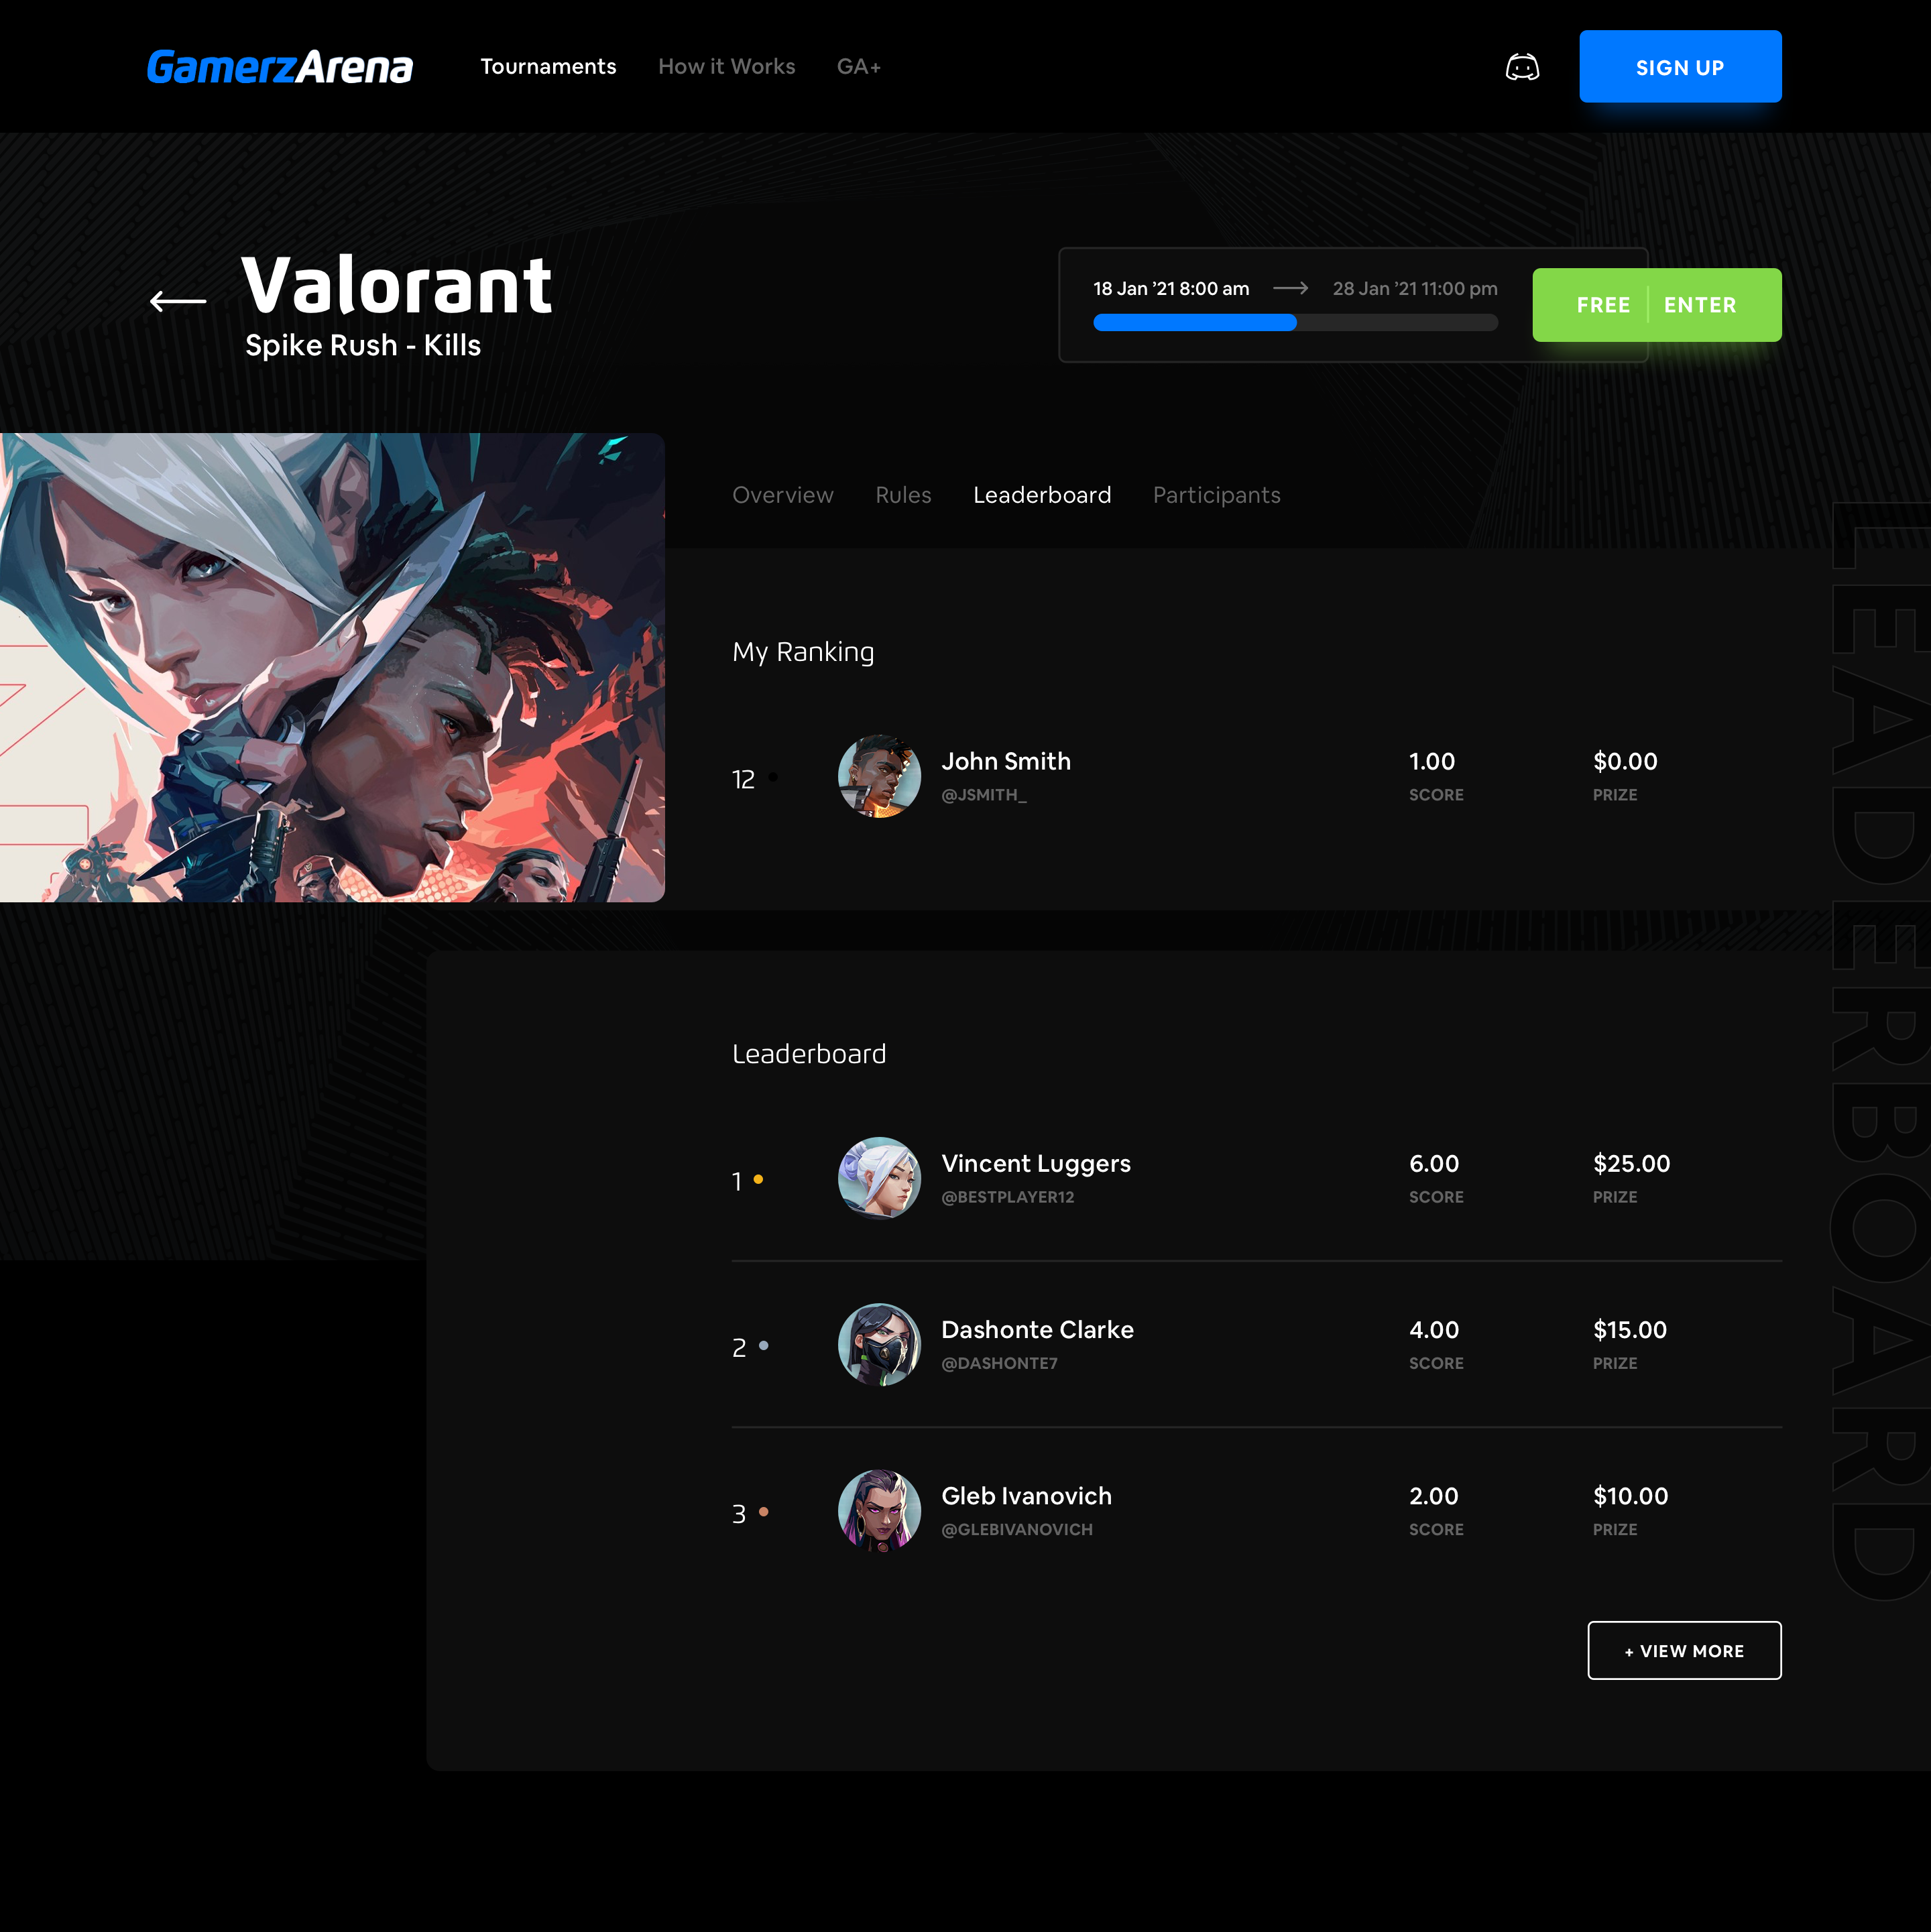Open the Discord icon link
The width and height of the screenshot is (1931, 1932).
pyautogui.click(x=1522, y=67)
